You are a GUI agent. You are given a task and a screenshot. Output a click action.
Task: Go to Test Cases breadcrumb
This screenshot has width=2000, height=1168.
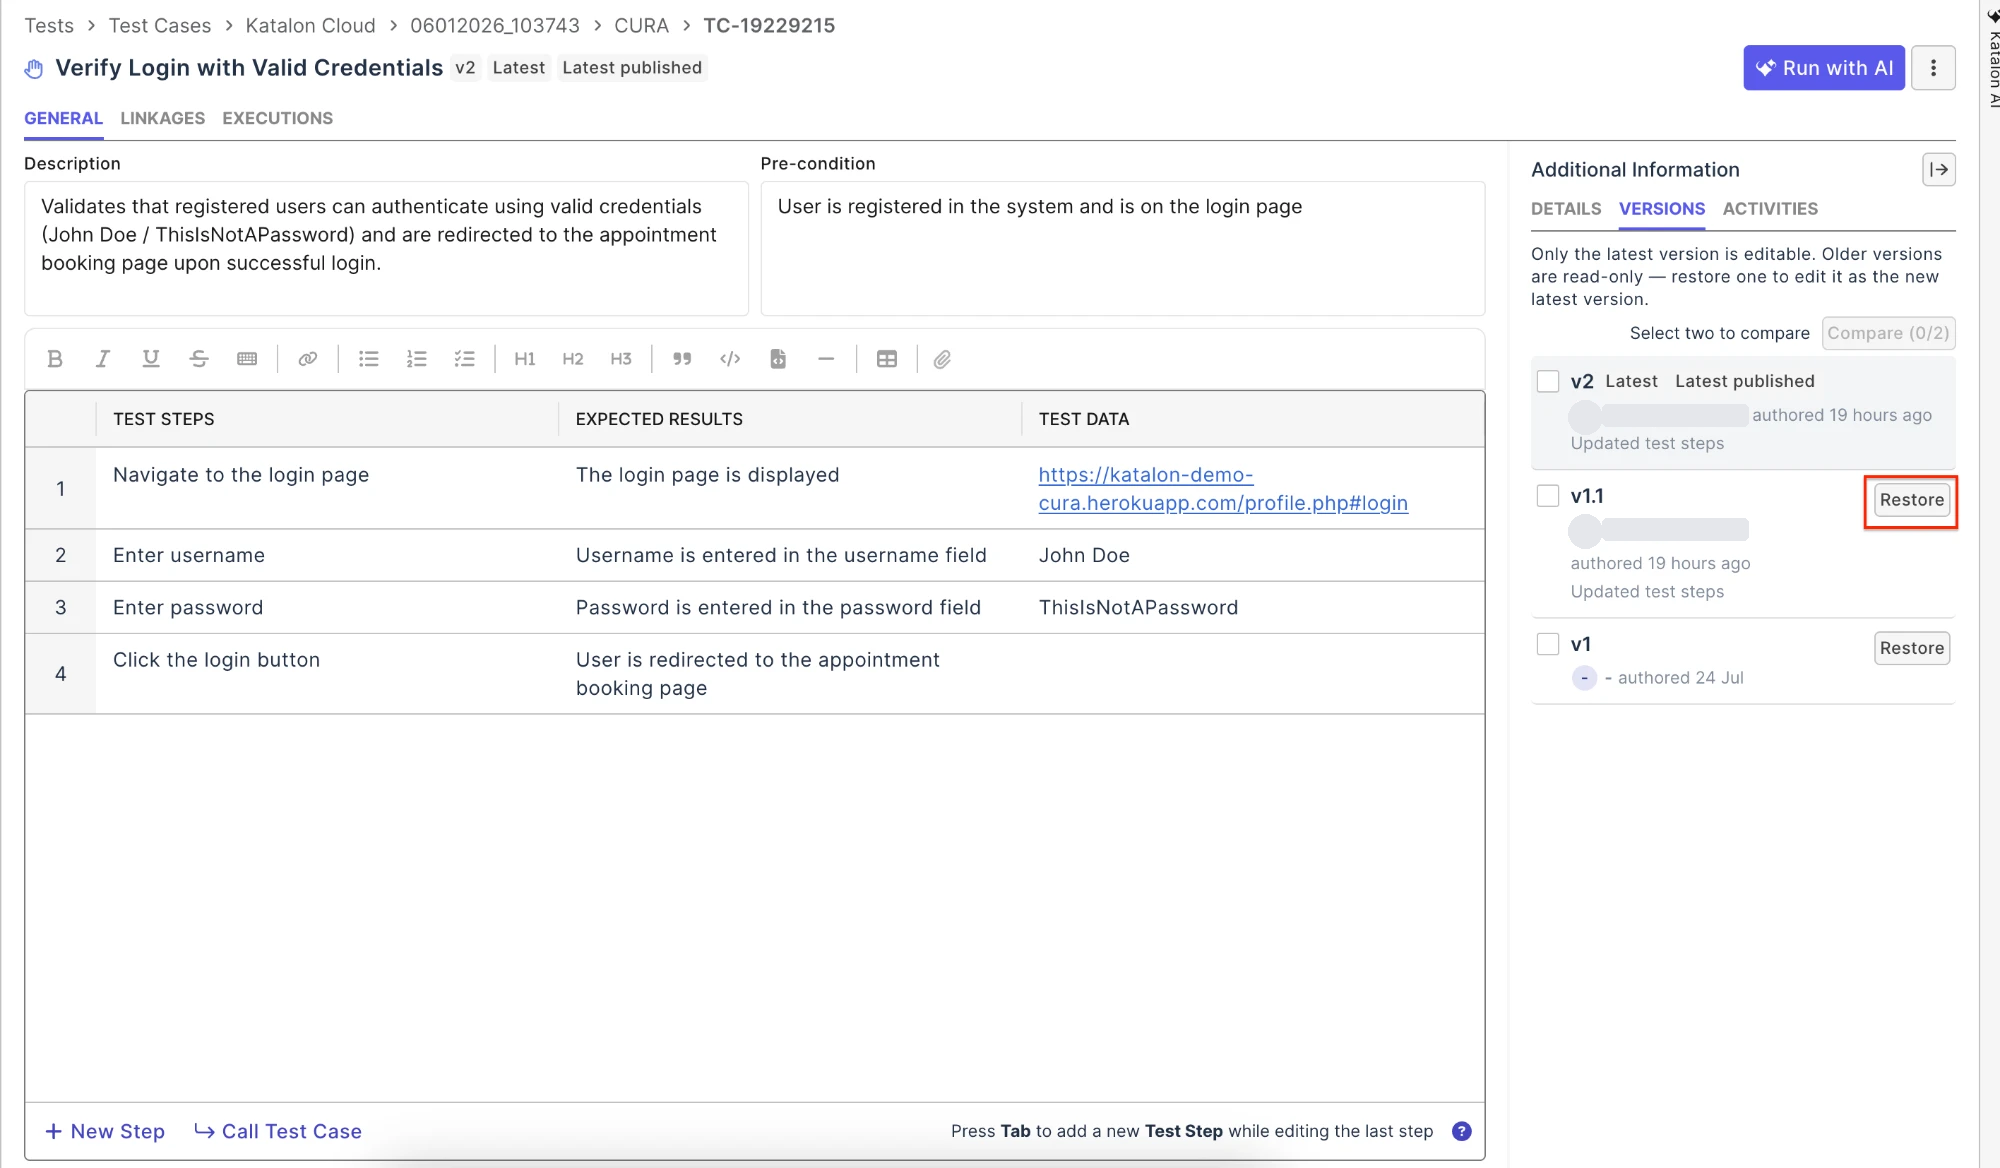point(160,25)
